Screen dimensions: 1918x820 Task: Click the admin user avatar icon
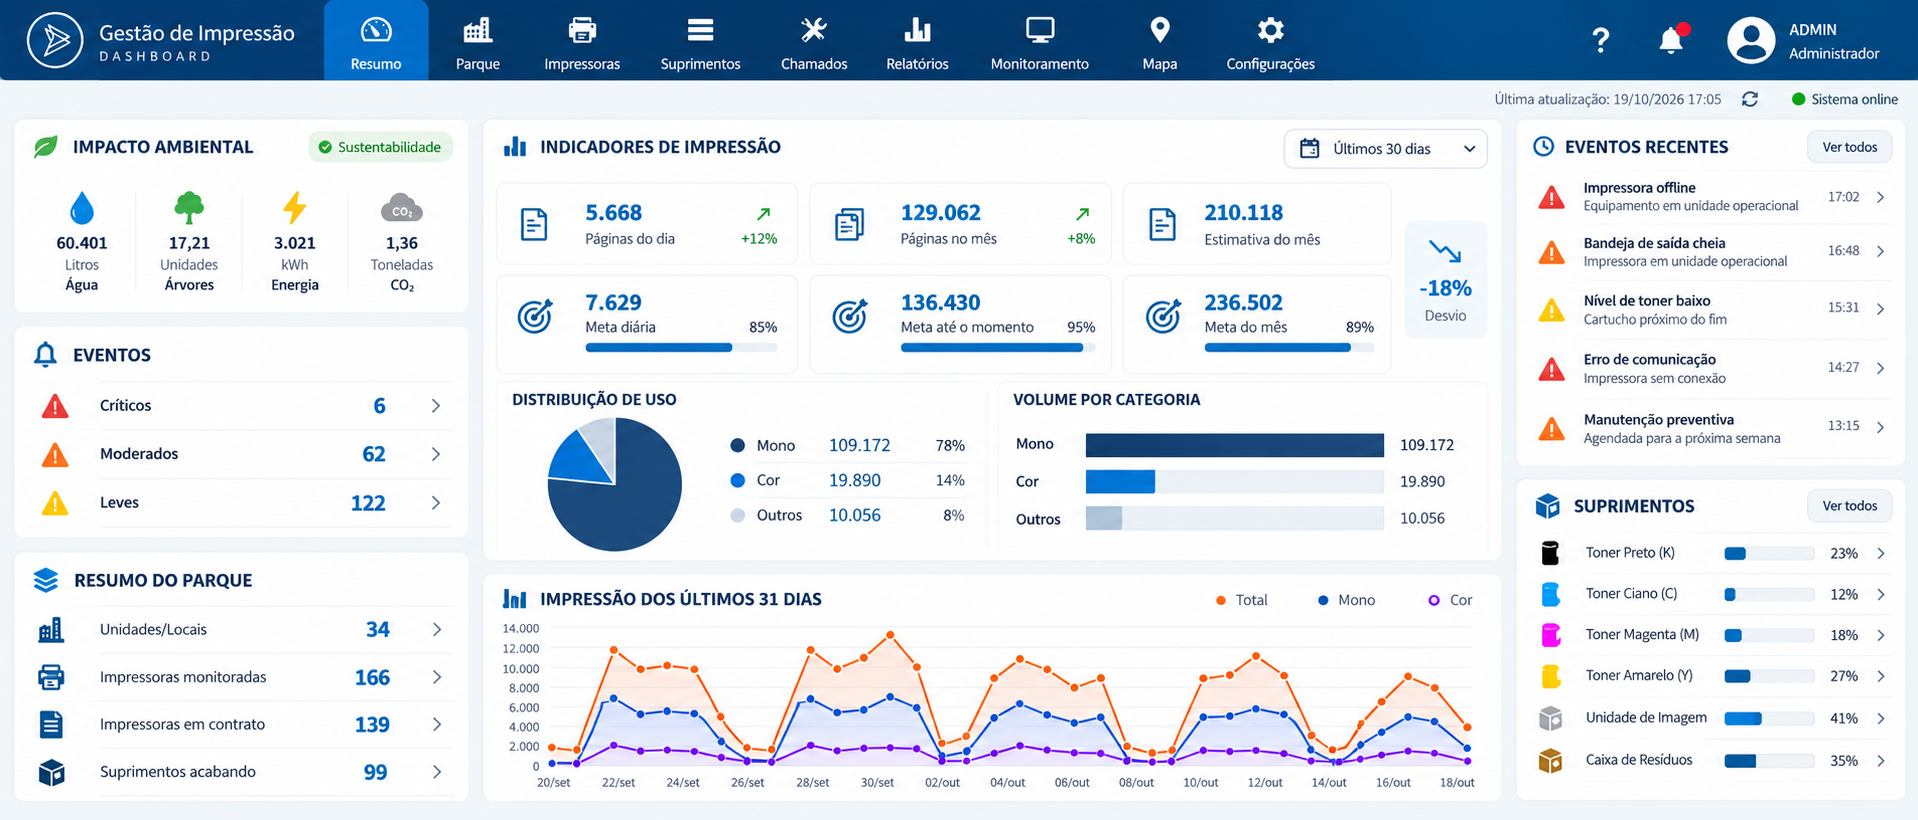[x=1751, y=40]
